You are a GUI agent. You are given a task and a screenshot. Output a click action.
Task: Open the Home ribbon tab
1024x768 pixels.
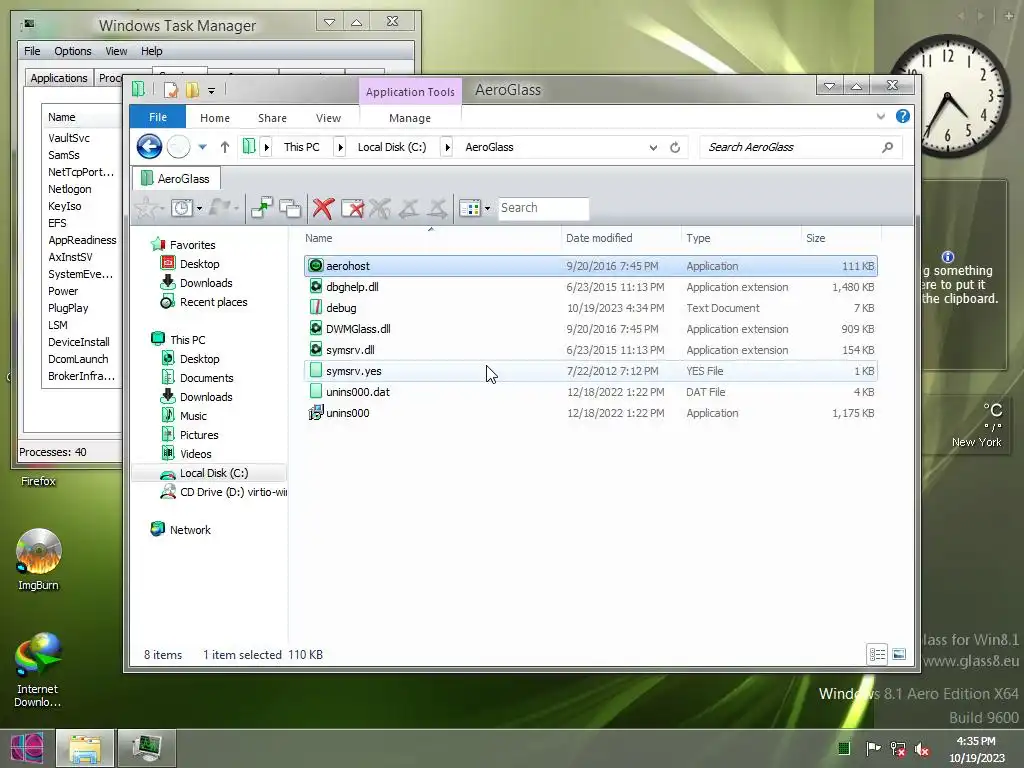(215, 118)
